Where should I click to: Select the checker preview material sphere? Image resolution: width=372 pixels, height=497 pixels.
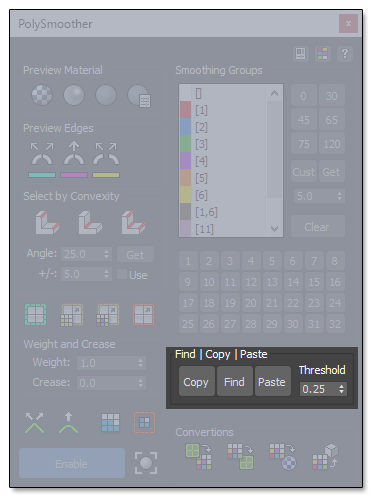pos(42,95)
